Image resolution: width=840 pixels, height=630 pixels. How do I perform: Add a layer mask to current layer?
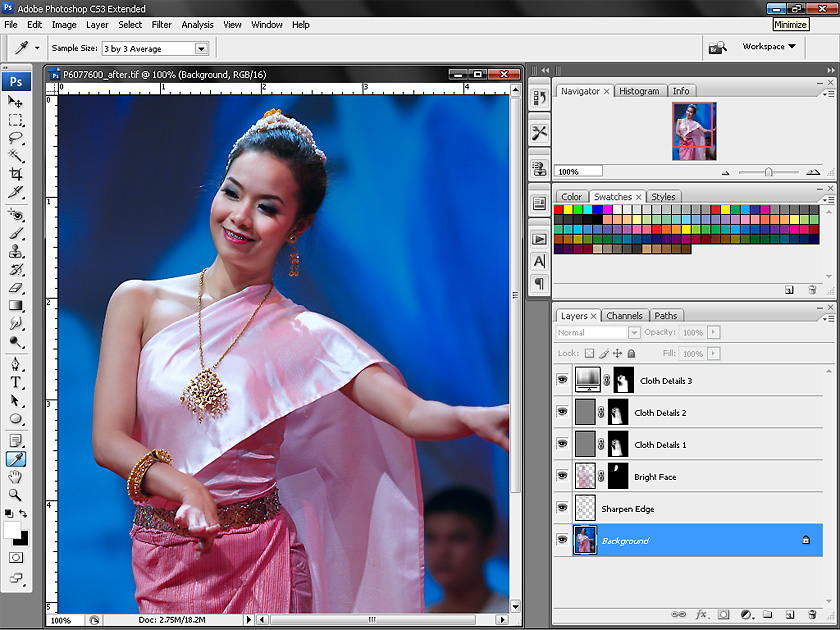tap(723, 614)
